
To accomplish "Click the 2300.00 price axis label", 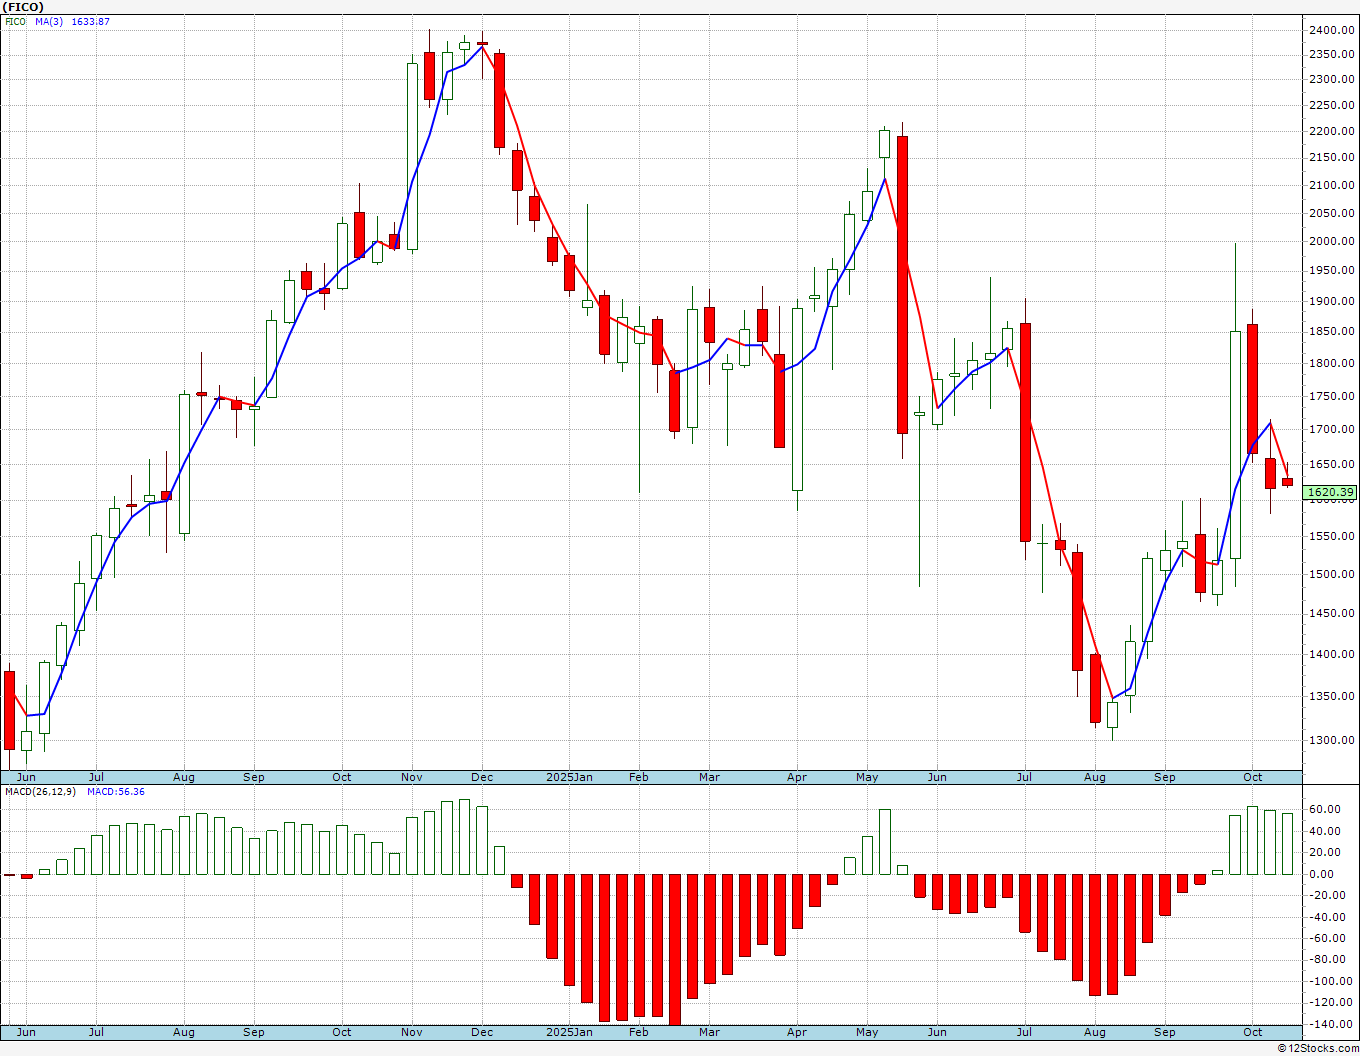I will 1331,79.
